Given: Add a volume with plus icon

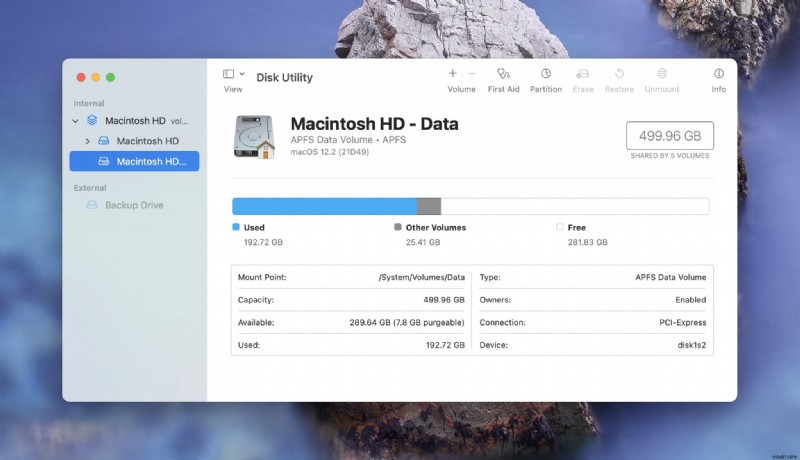Looking at the screenshot, I should [x=452, y=74].
